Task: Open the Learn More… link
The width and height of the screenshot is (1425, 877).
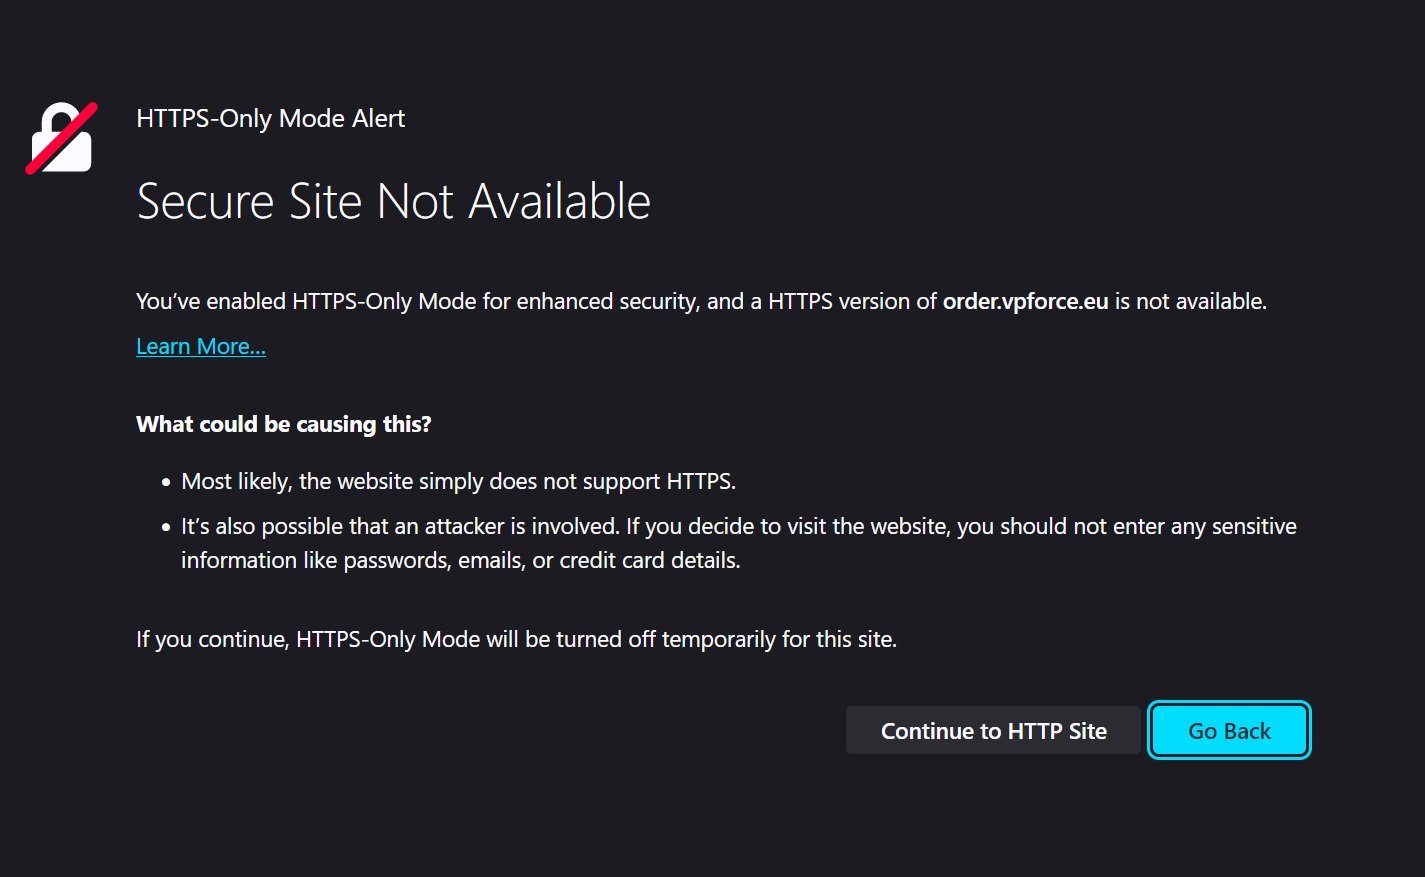Action: click(x=201, y=346)
